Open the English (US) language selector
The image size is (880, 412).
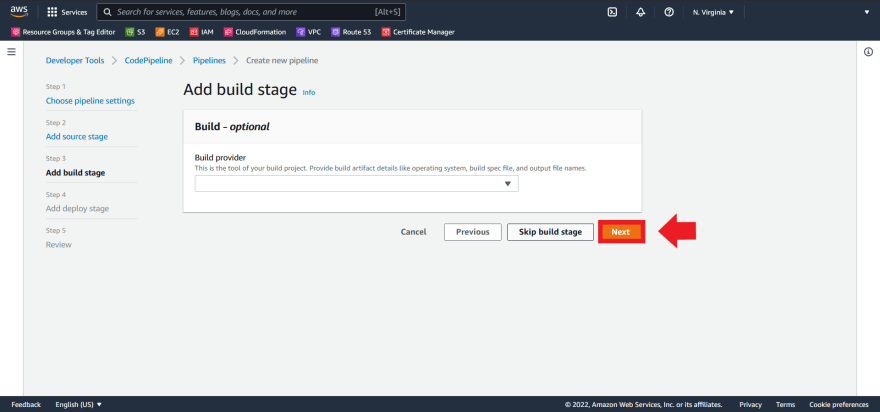tap(79, 404)
